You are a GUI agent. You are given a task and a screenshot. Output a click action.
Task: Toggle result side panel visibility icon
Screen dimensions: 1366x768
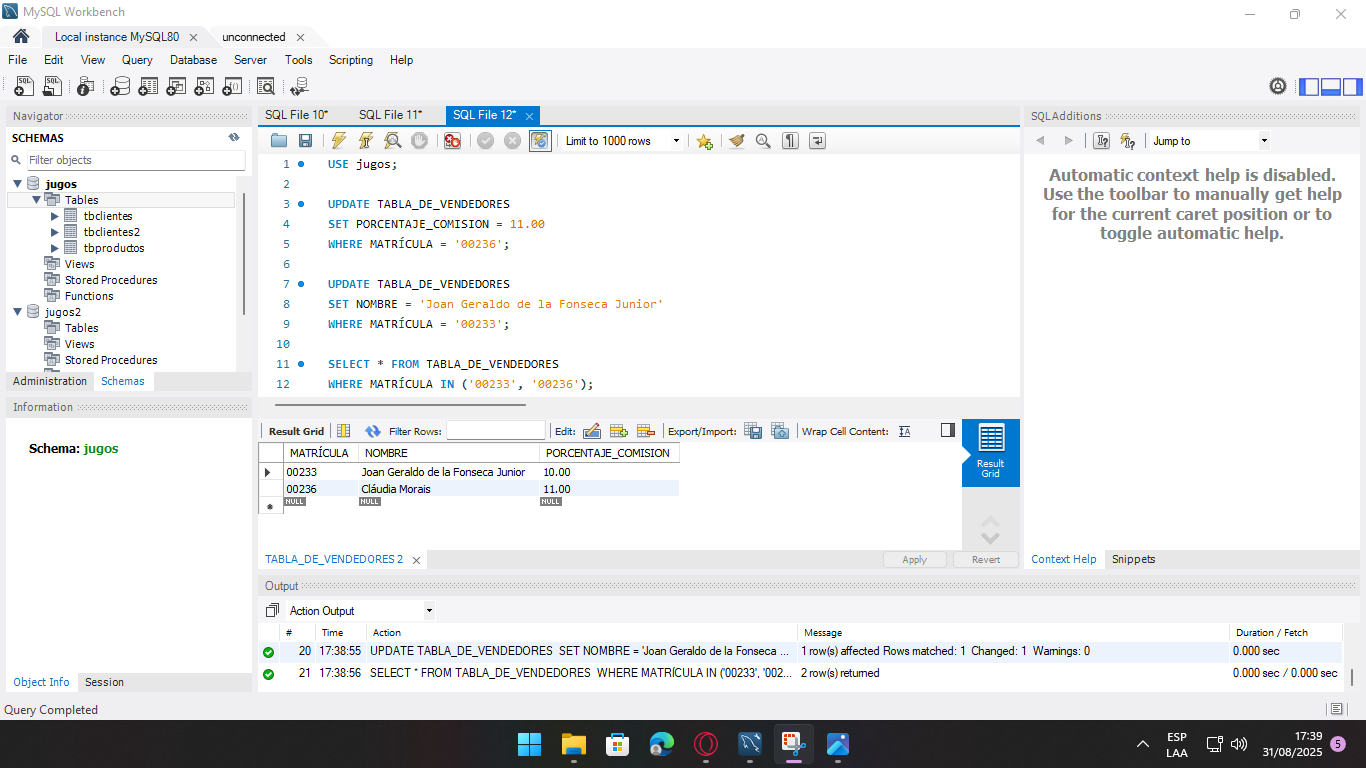948,430
